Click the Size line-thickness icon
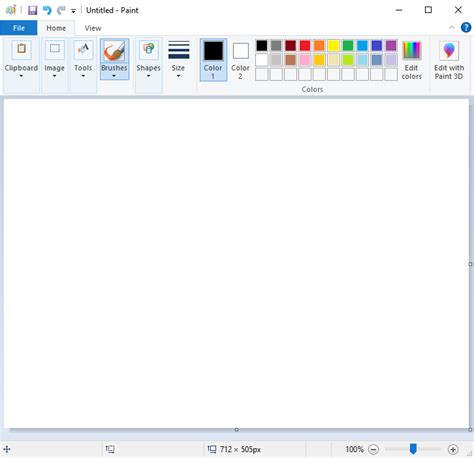Screen dimensions: 474x458 (x=179, y=50)
